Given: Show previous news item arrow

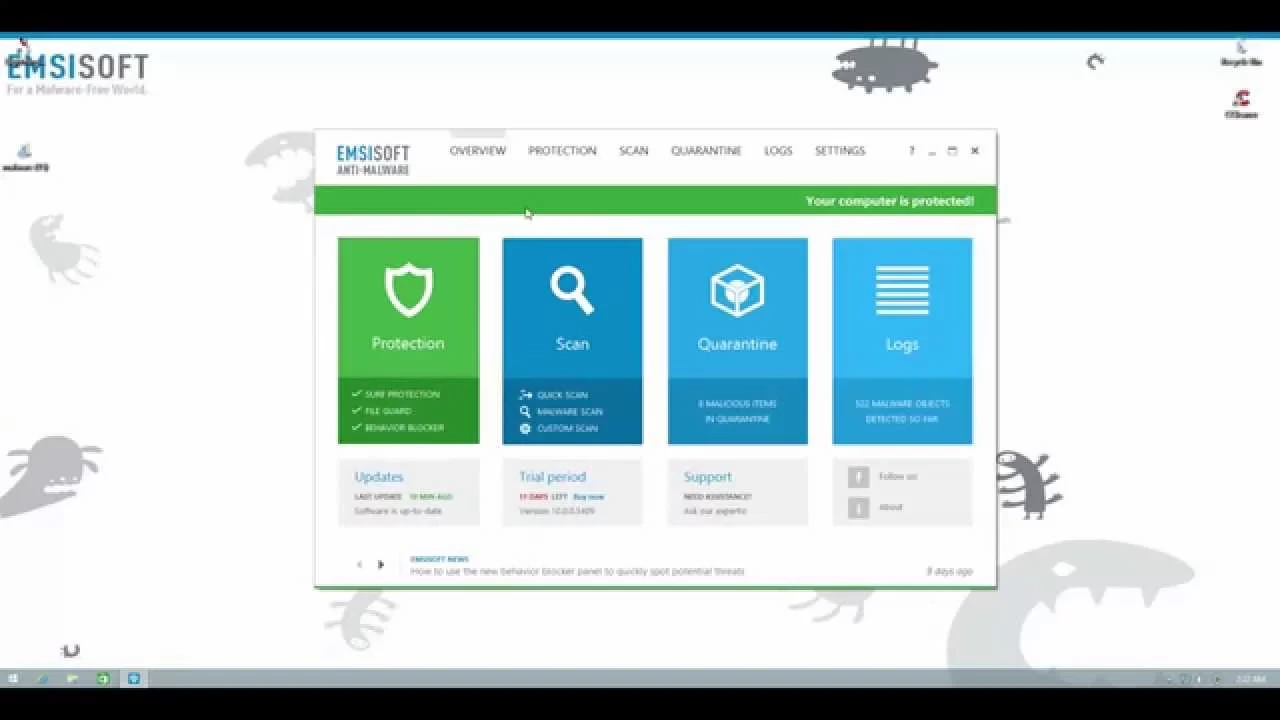Looking at the screenshot, I should click(360, 565).
